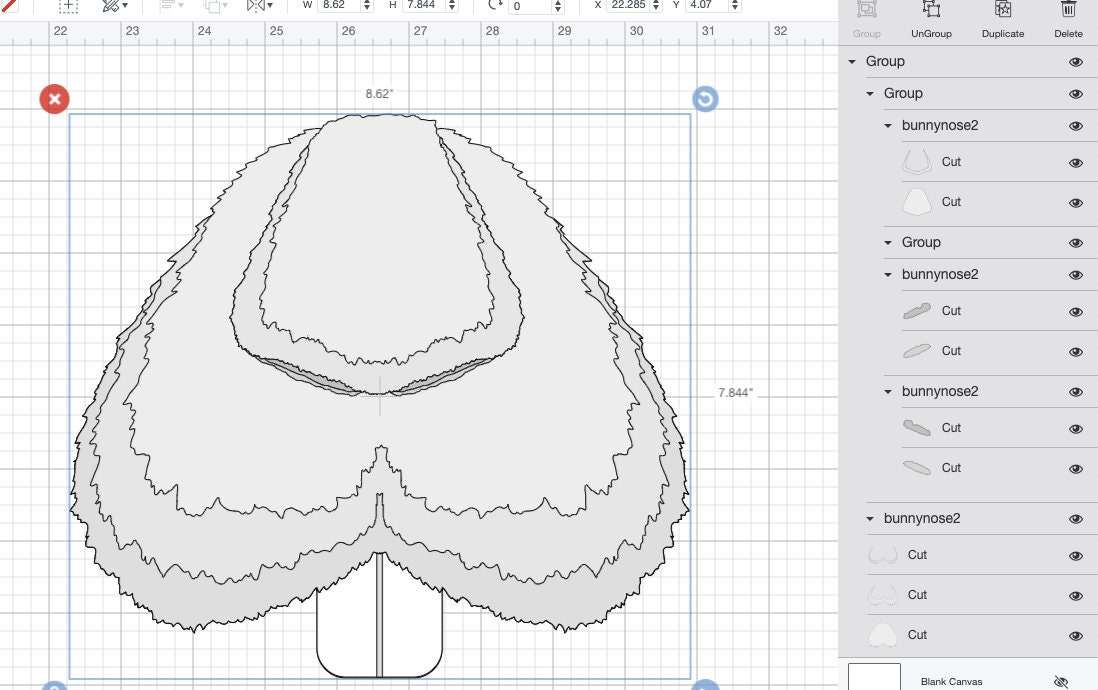Viewport: 1098px width, 690px height.
Task: Collapse the inner Group in layers panel
Action: tap(871, 93)
